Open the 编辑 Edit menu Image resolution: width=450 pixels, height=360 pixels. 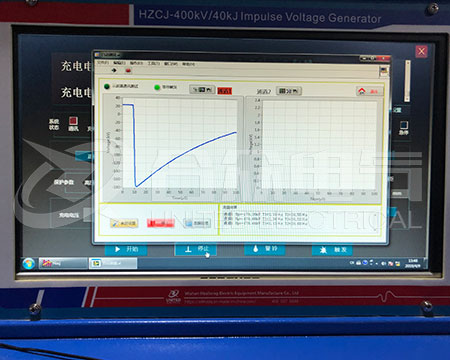pos(119,63)
